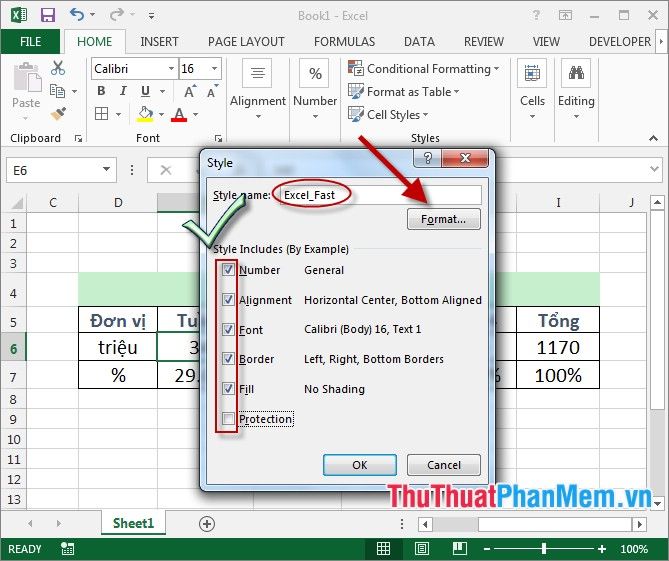
Task: Open the Cells group icon
Action: tap(532, 73)
